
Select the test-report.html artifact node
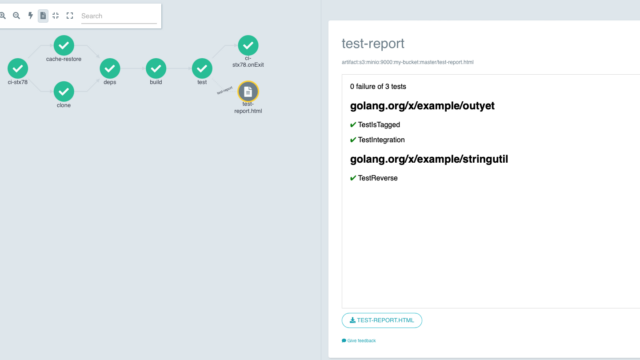(x=248, y=91)
